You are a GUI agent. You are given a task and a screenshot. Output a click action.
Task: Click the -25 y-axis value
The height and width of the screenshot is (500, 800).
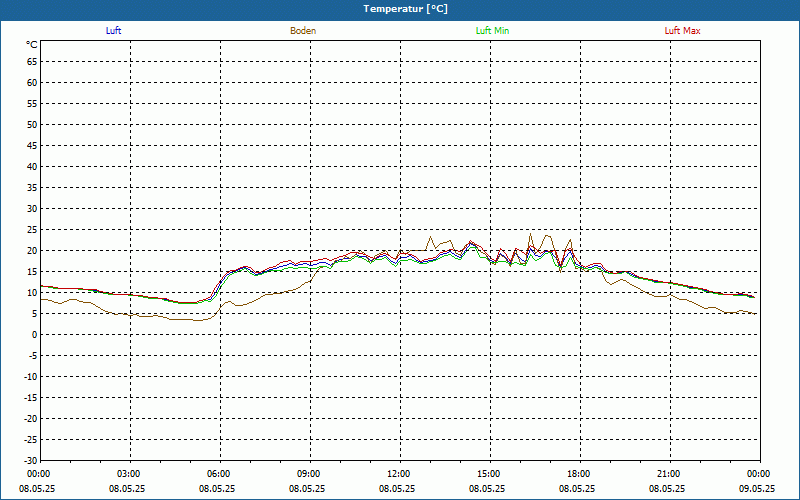[x=31, y=440]
